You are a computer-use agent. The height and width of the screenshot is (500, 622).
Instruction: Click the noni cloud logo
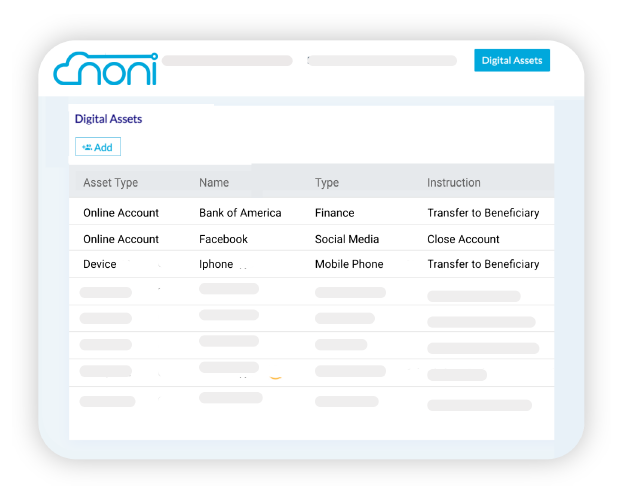pyautogui.click(x=106, y=69)
